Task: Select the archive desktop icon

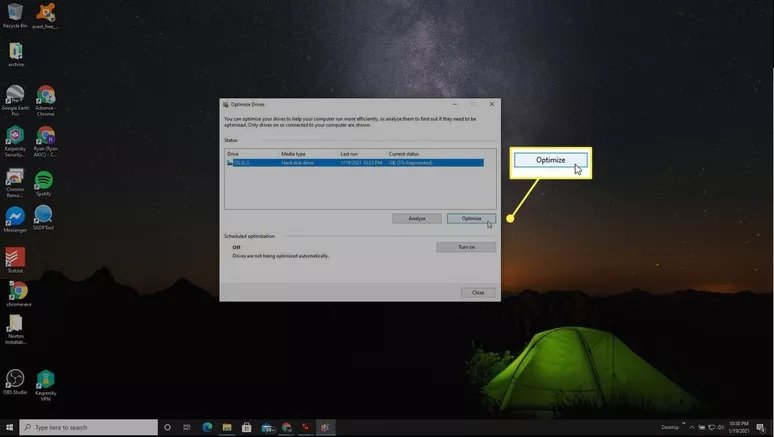Action: click(x=16, y=54)
